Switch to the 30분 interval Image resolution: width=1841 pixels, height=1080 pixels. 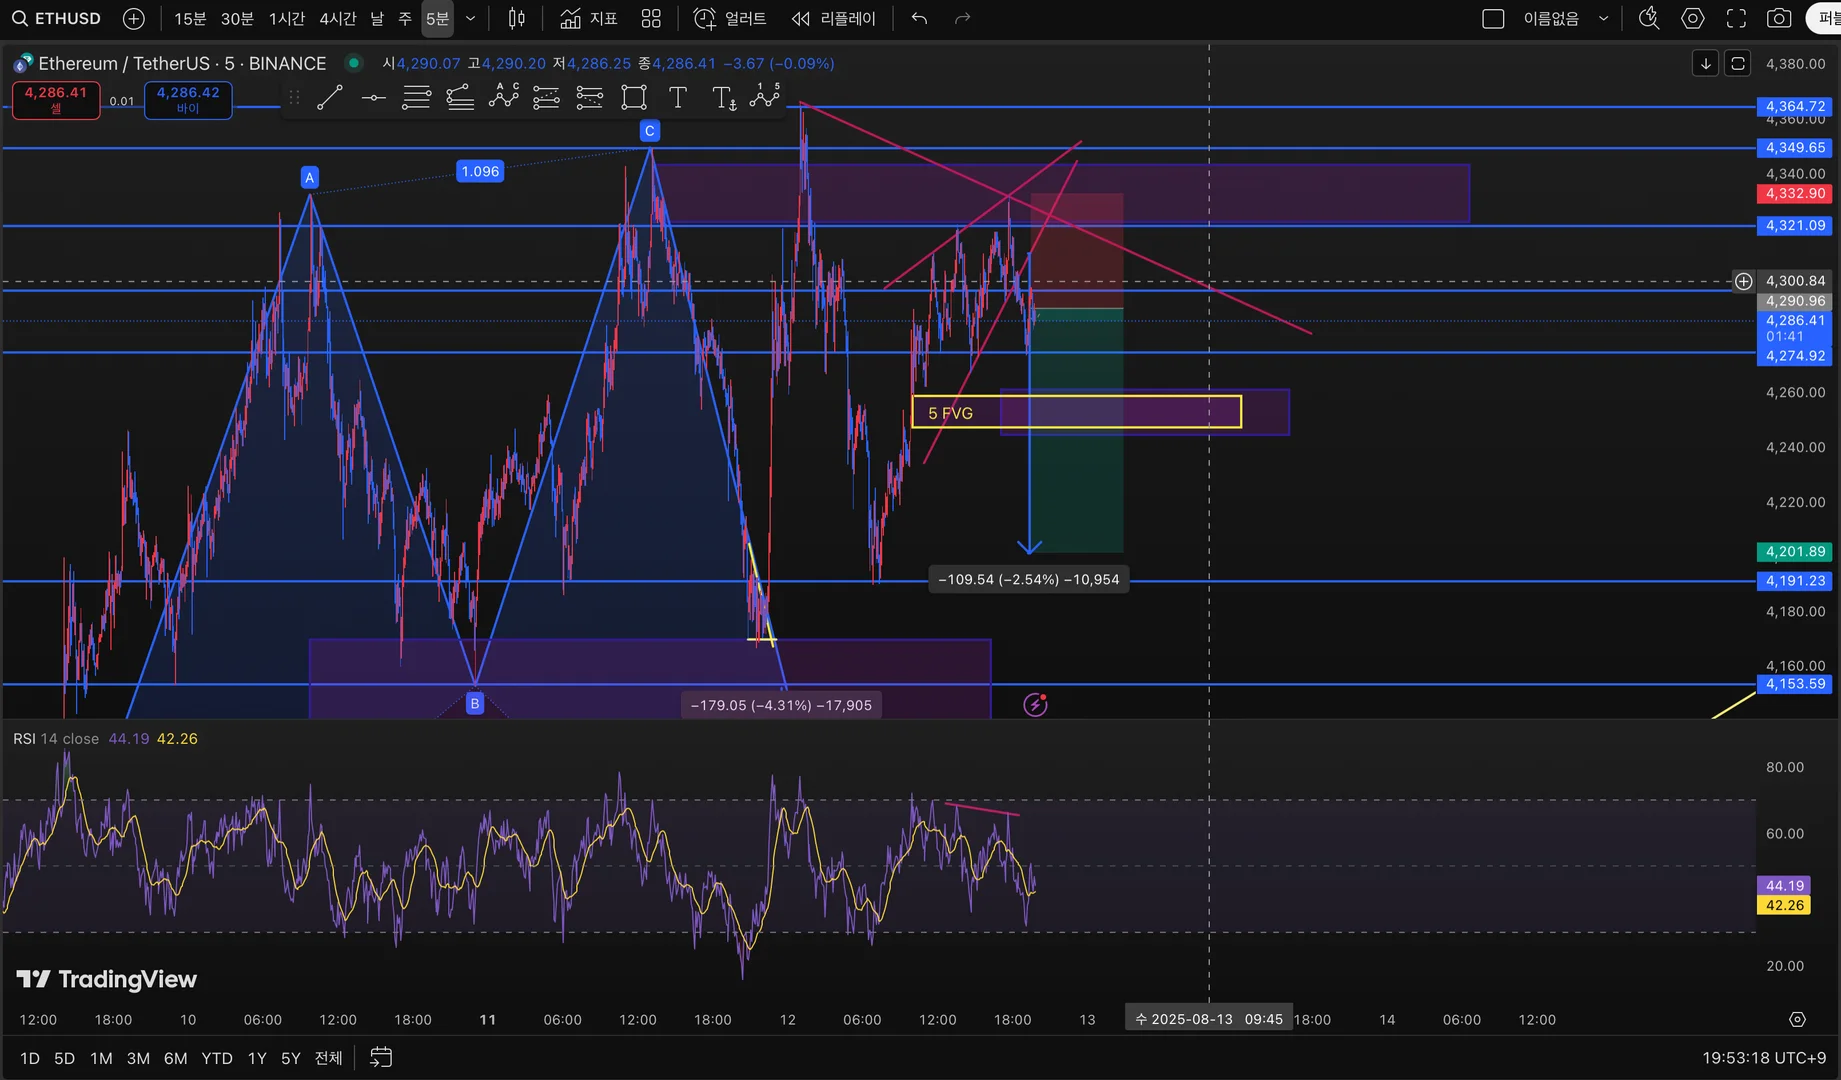pos(237,18)
